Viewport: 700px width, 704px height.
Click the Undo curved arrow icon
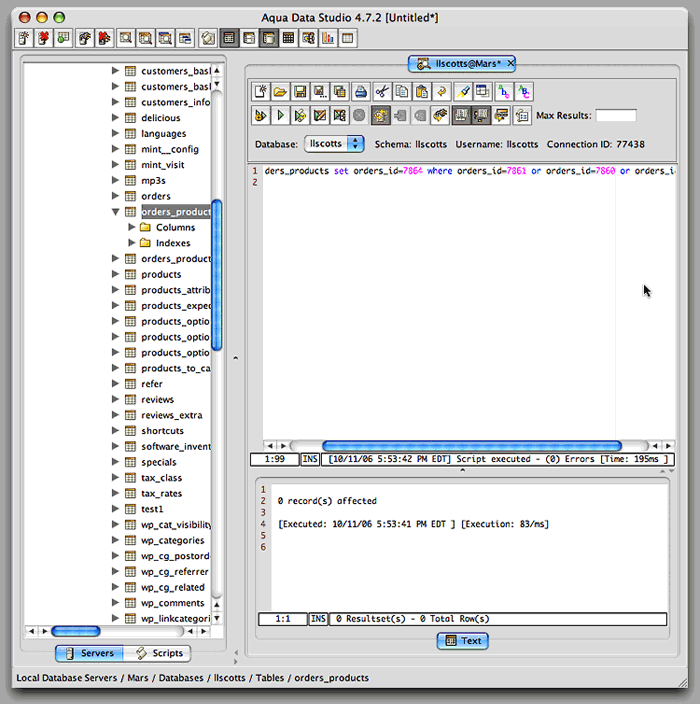441,92
